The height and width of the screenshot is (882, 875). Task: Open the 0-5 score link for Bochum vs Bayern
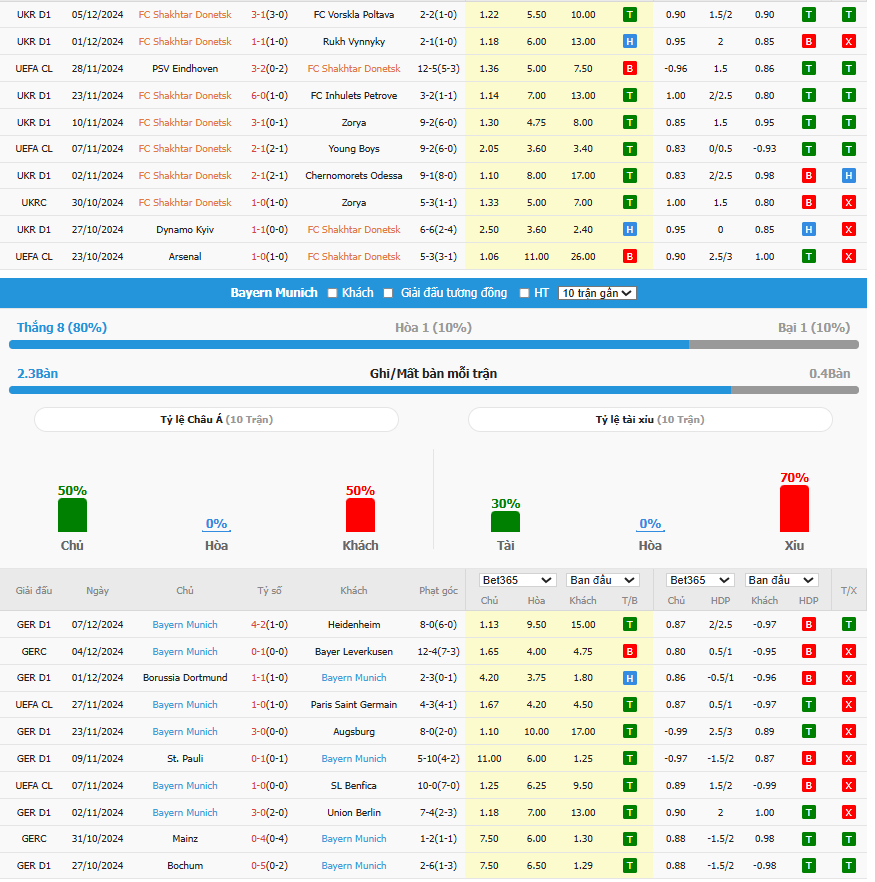258,866
